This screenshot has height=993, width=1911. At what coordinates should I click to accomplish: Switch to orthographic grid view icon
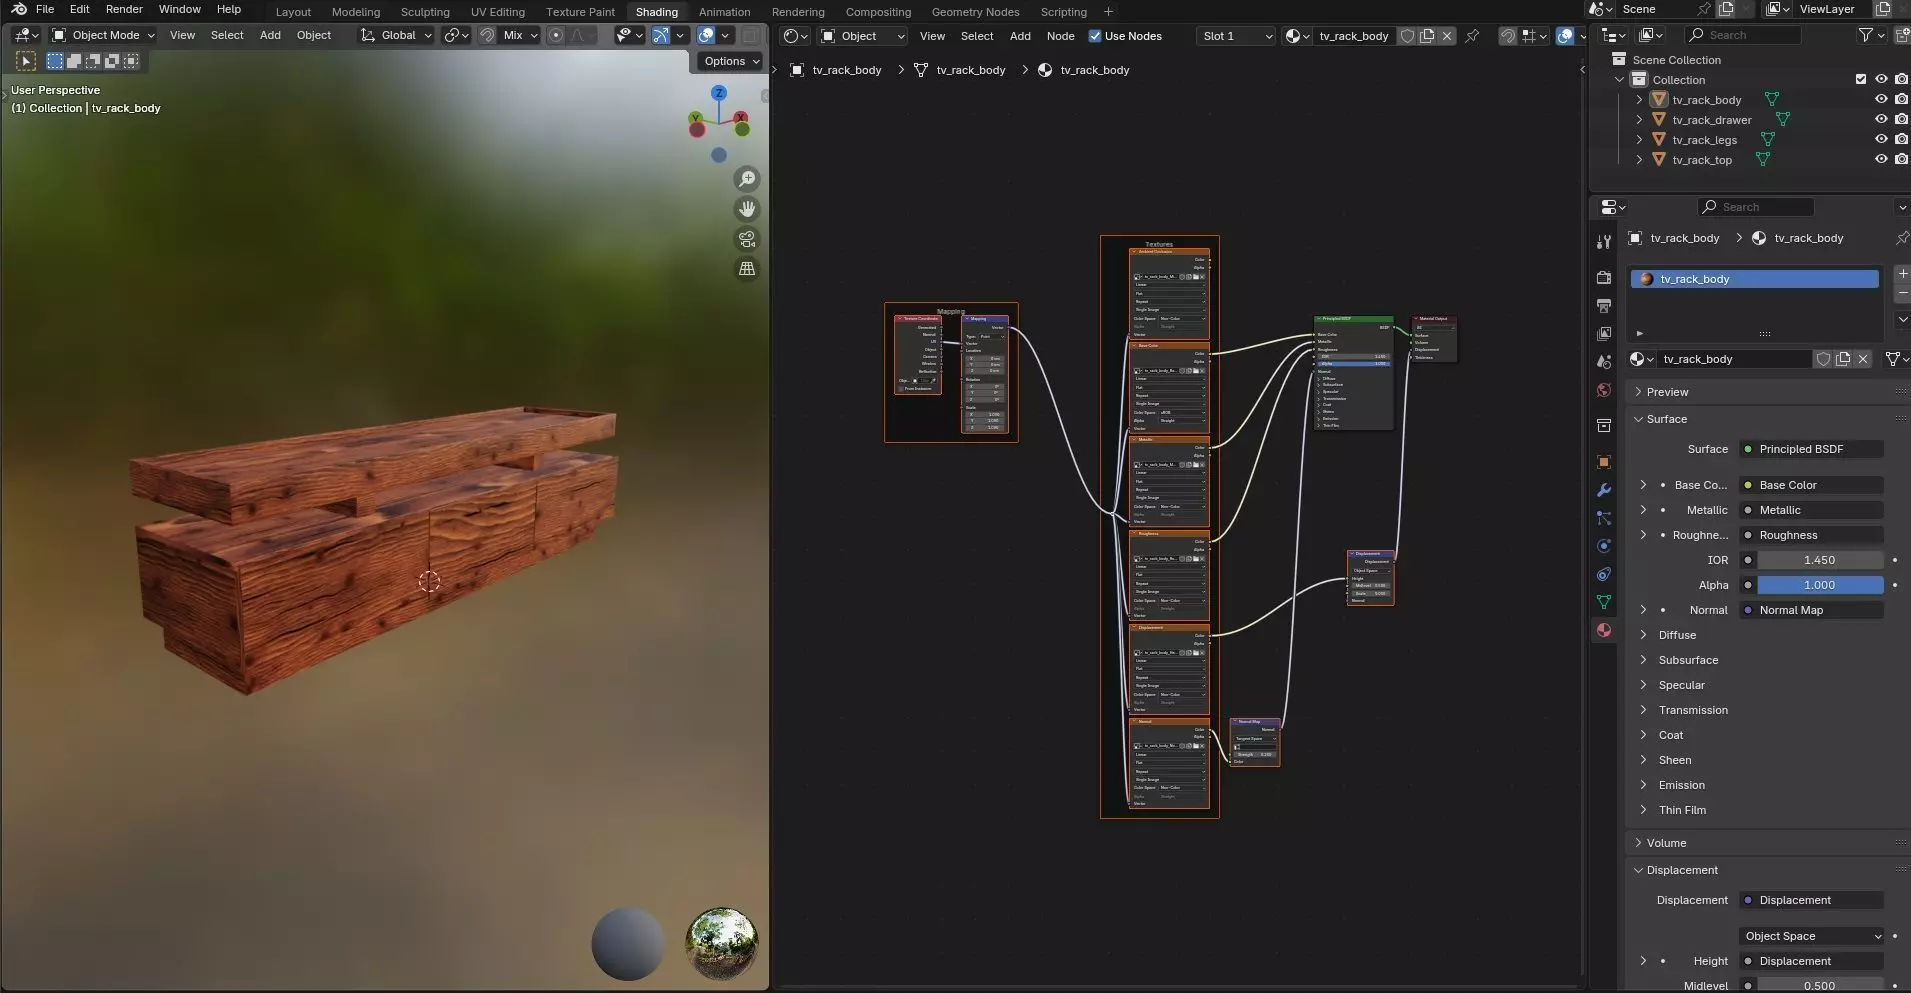pyautogui.click(x=747, y=269)
